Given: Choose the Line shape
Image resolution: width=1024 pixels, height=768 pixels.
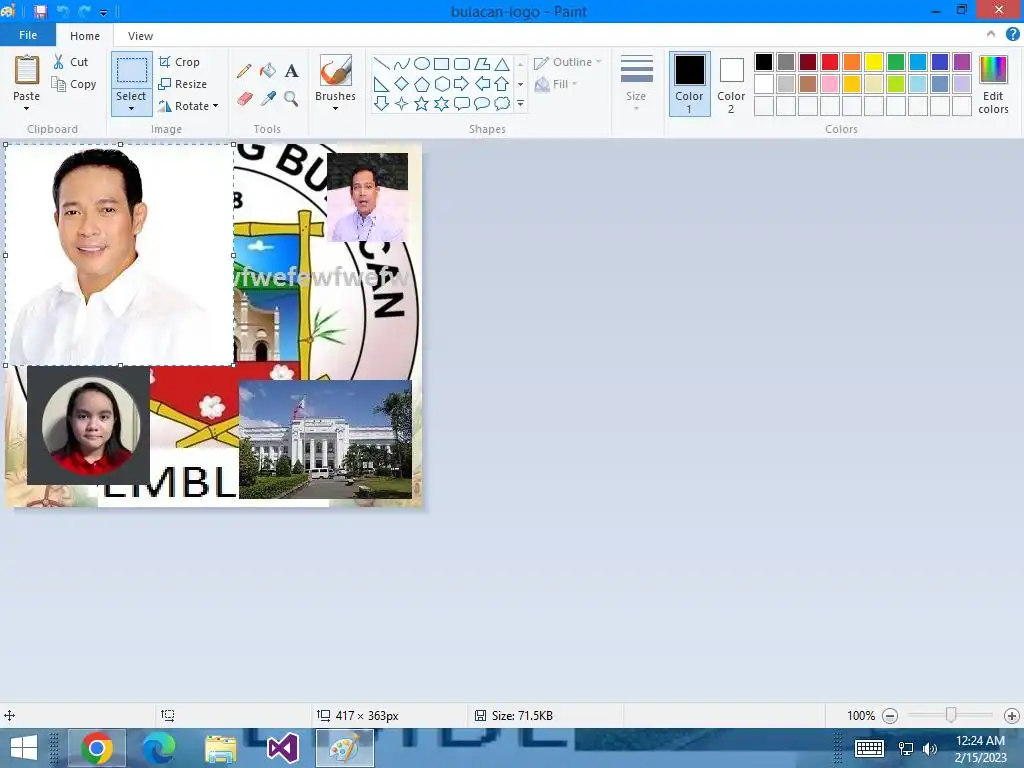Looking at the screenshot, I should (x=381, y=63).
